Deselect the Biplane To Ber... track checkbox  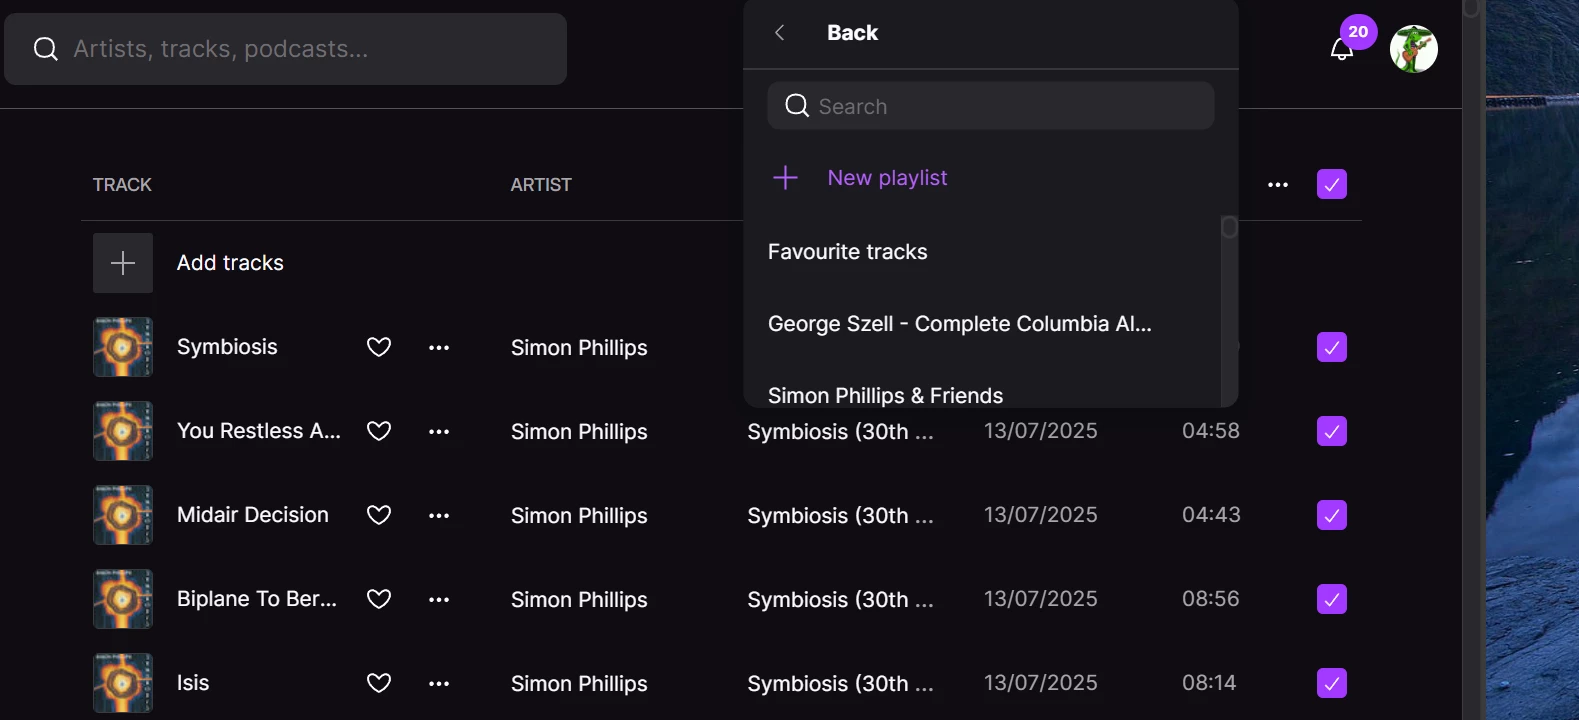(x=1331, y=599)
